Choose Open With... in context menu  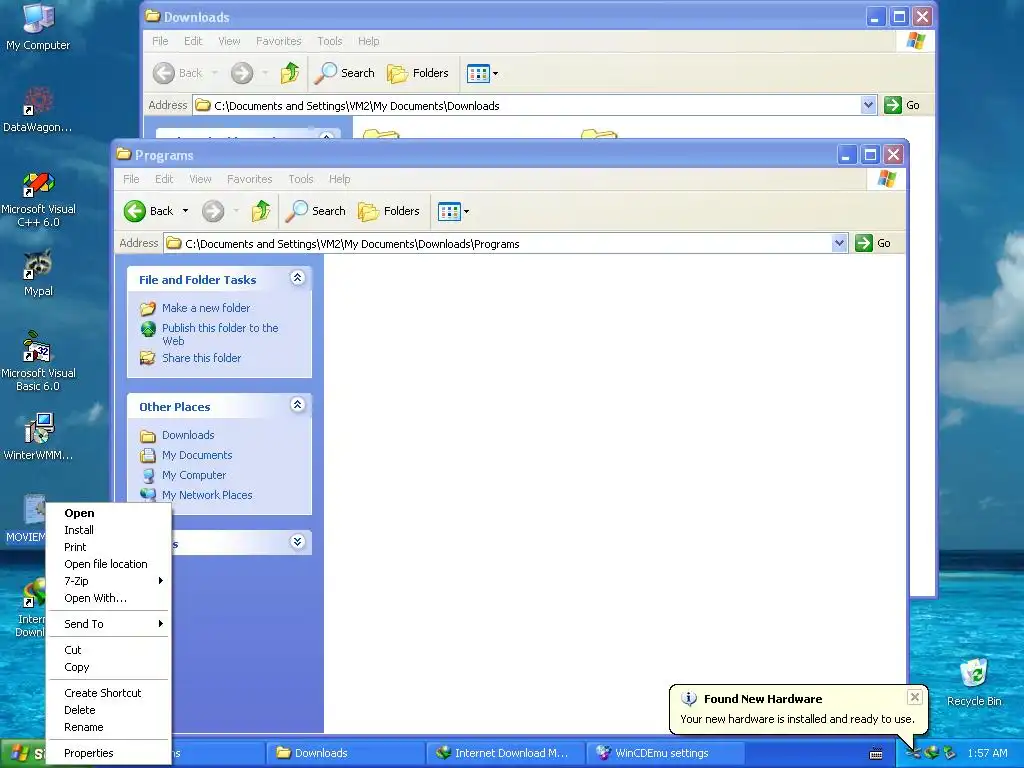click(108, 598)
